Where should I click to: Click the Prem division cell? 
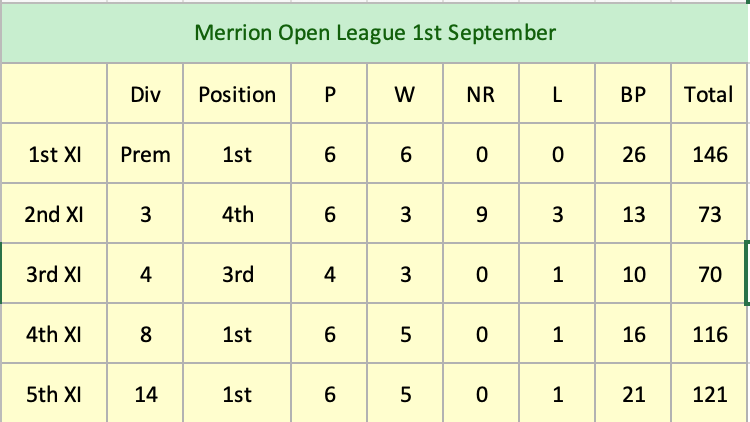(146, 155)
